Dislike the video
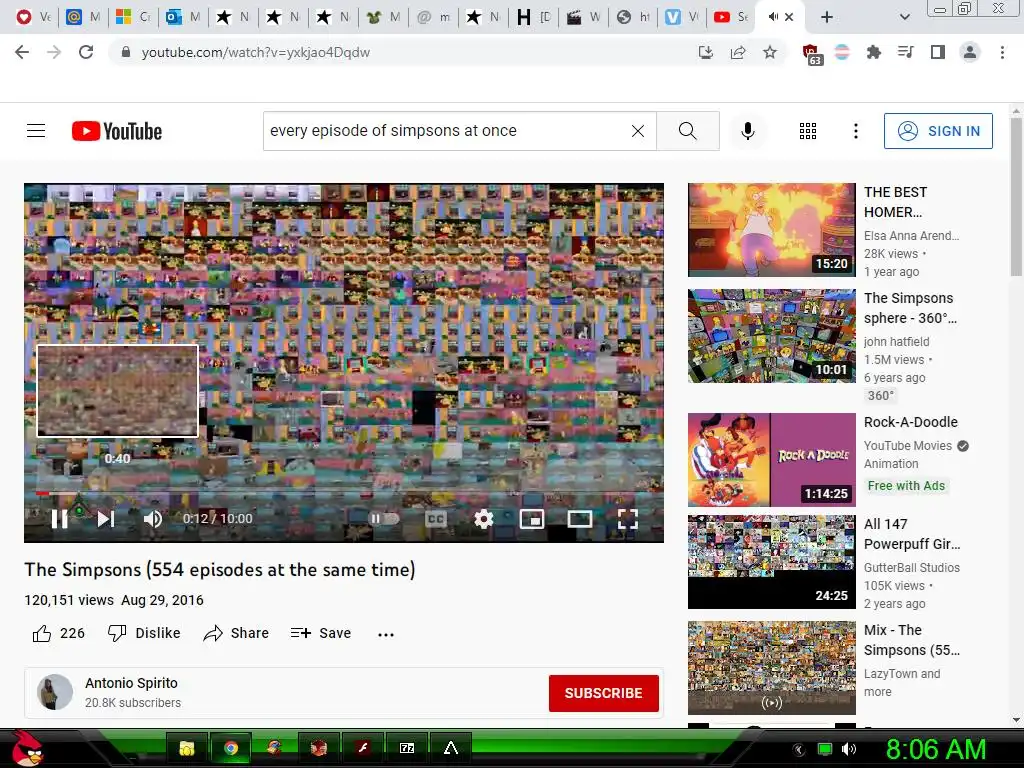This screenshot has width=1024, height=768. coord(144,633)
